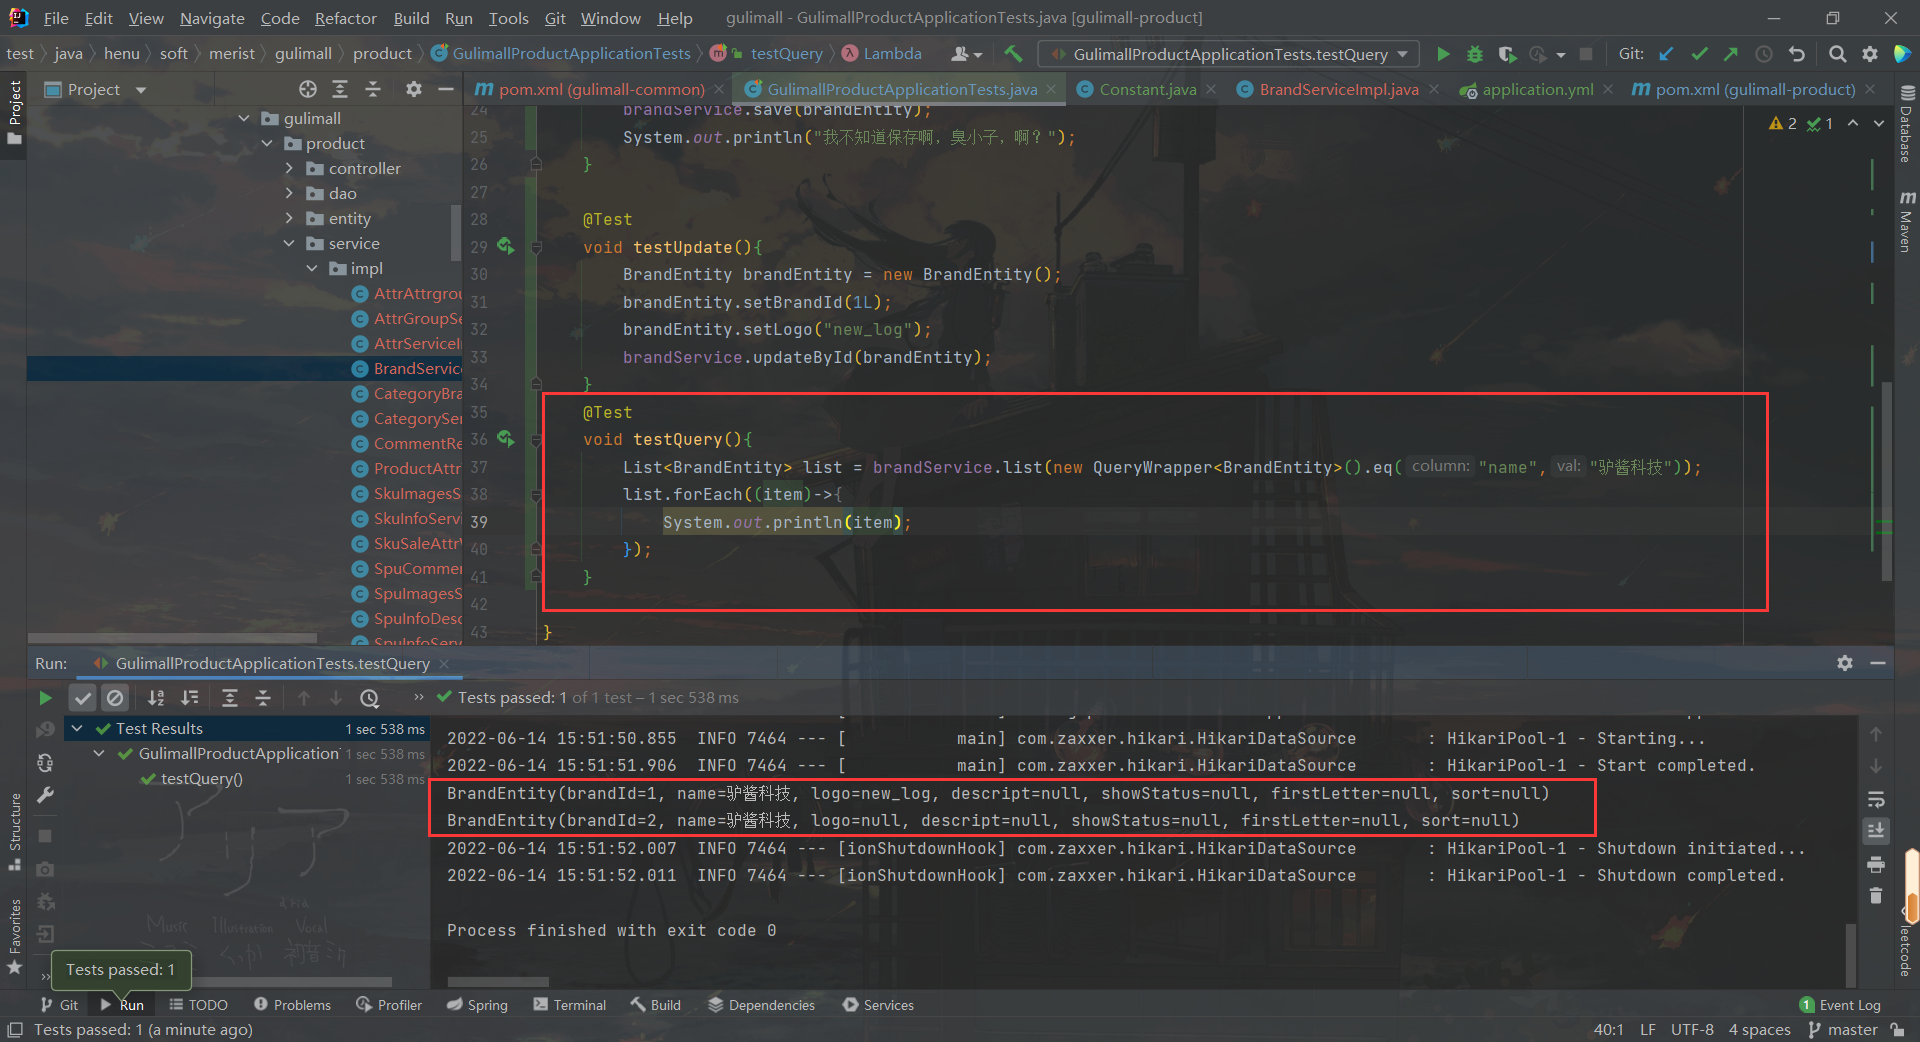
Task: Collapse the product package node
Action: [x=267, y=143]
